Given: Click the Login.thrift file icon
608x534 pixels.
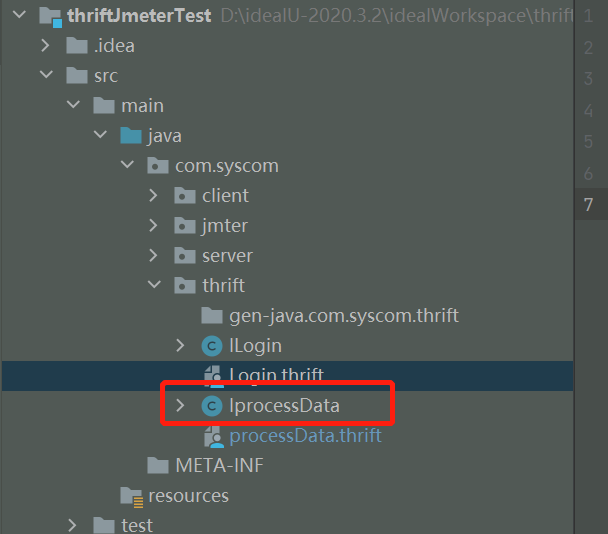Looking at the screenshot, I should (213, 376).
